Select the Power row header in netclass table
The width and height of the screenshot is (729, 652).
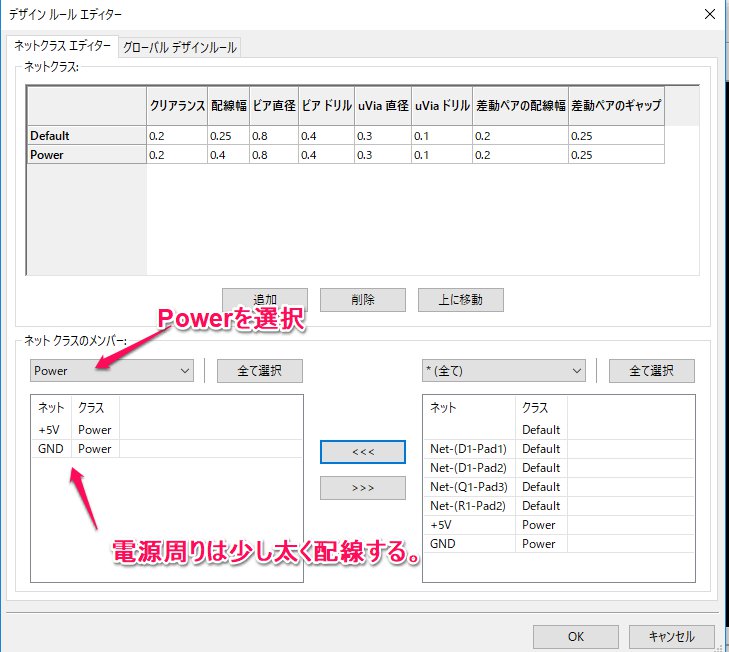[86, 155]
